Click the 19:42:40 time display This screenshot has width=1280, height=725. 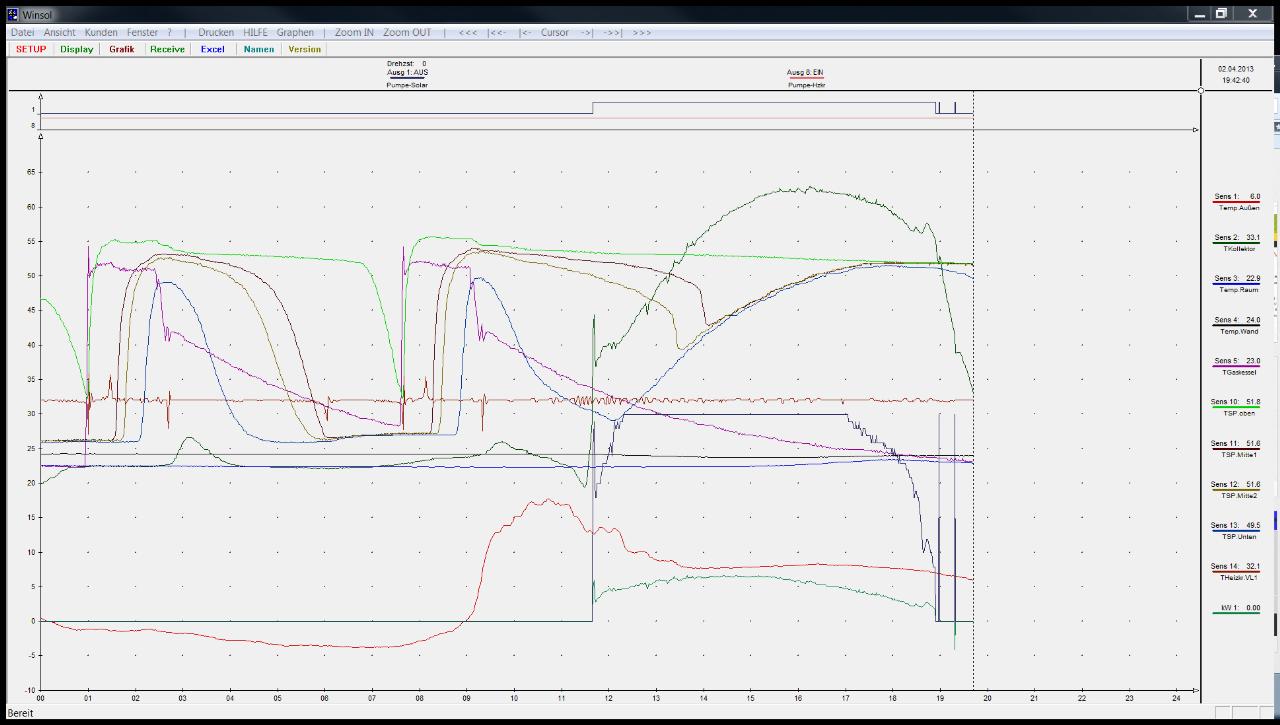[1235, 80]
